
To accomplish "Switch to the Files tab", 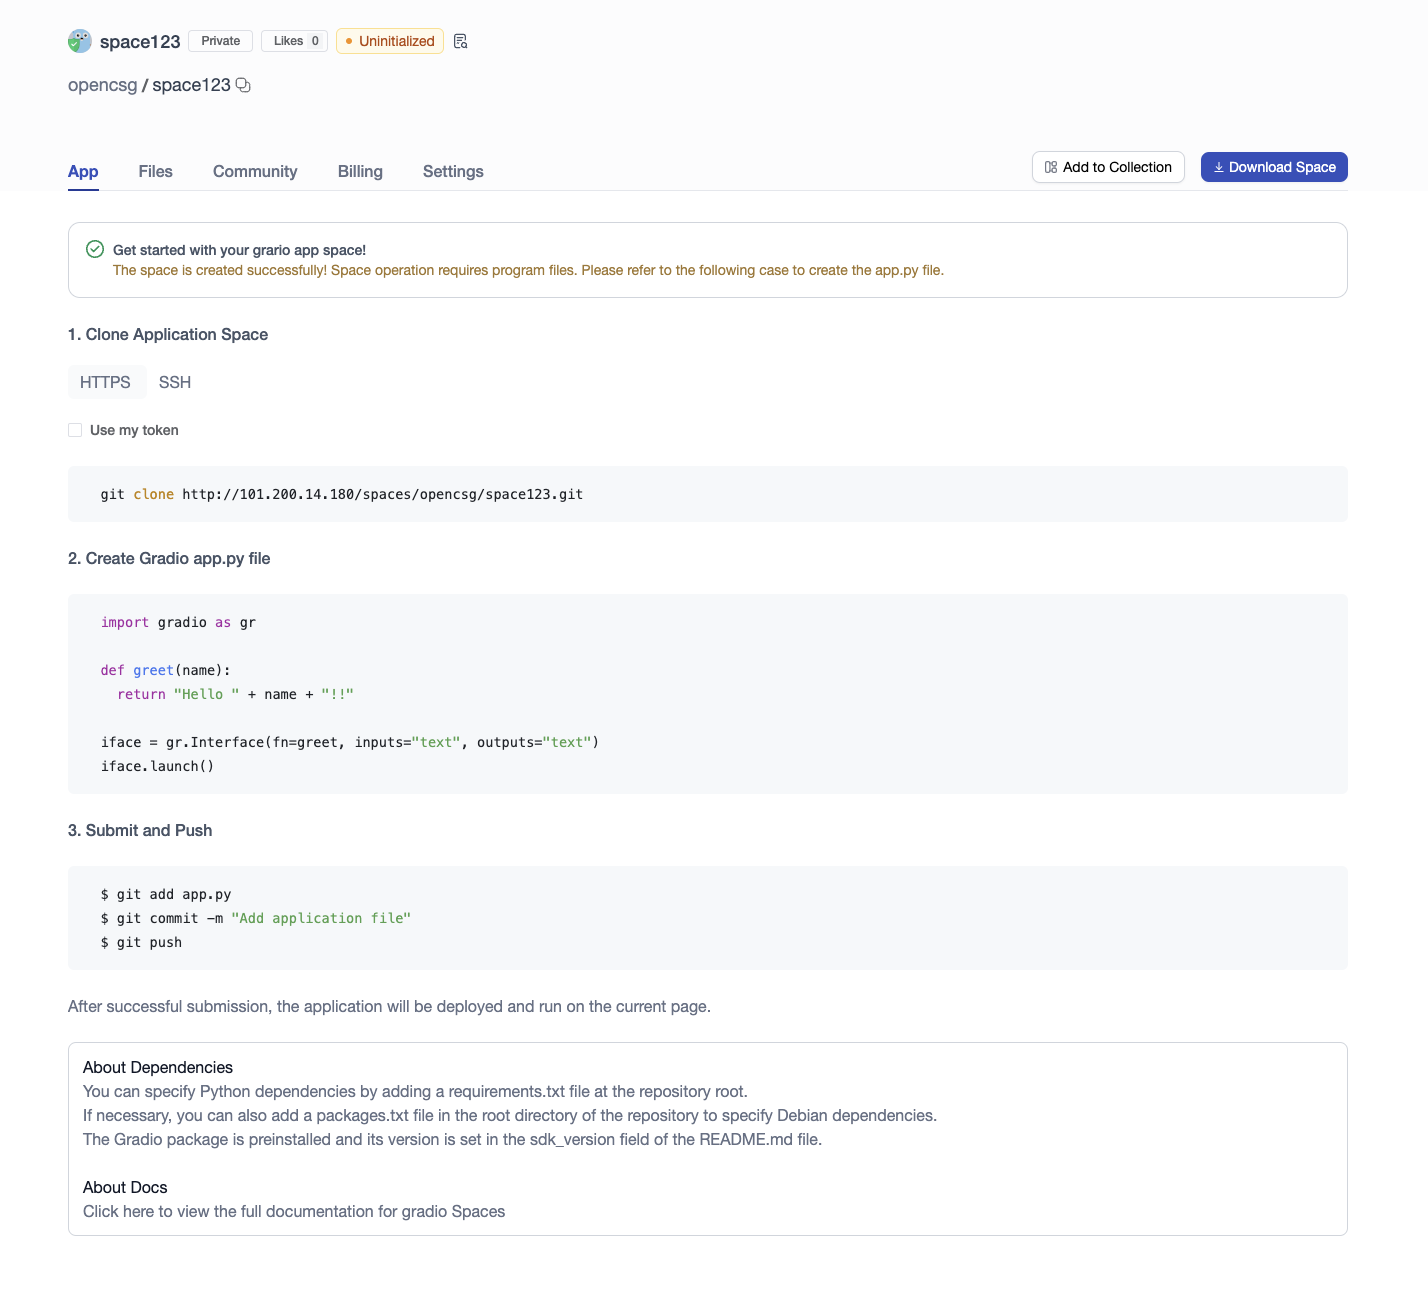I will coord(155,171).
